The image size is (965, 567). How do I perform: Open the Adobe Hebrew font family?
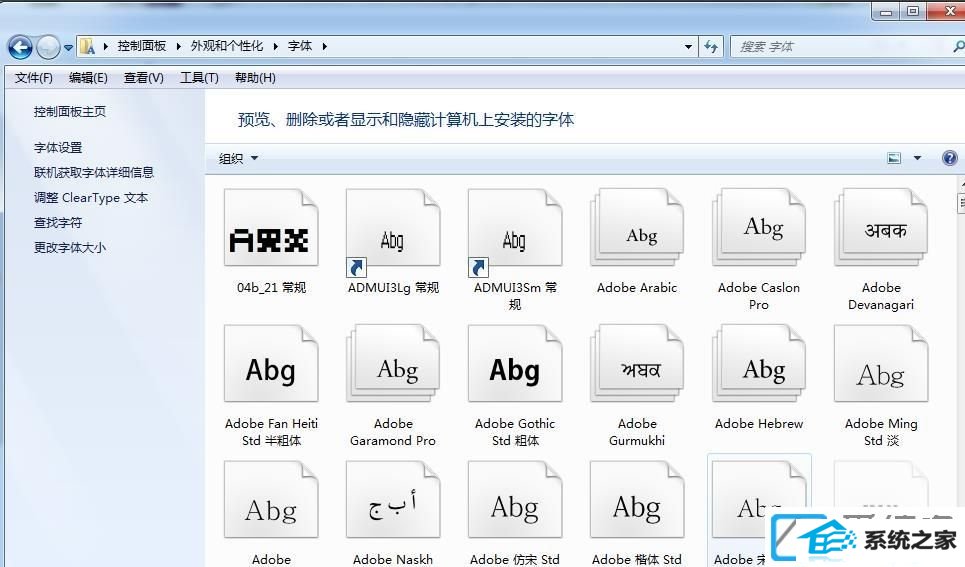point(759,364)
